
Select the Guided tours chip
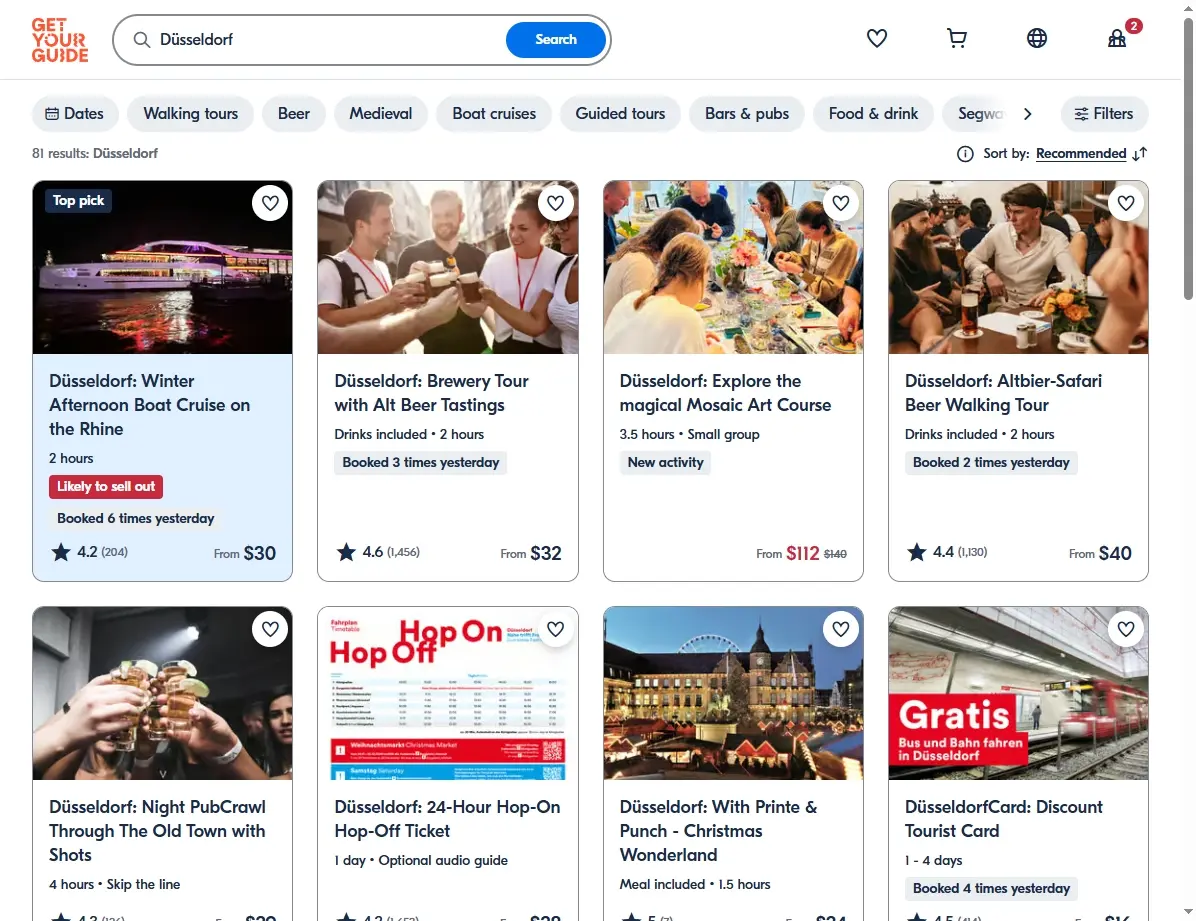click(620, 114)
